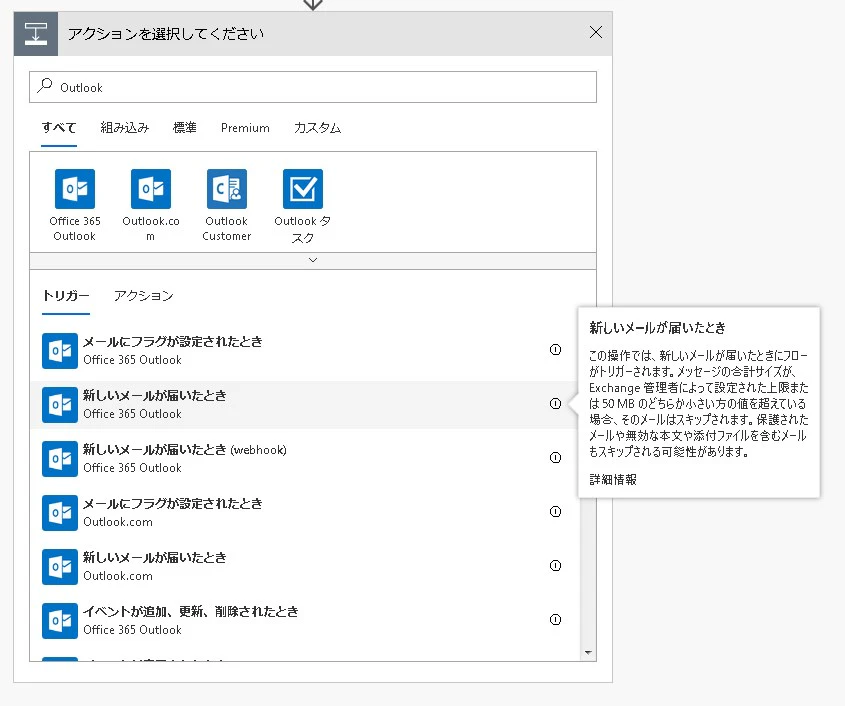The width and height of the screenshot is (845, 706).
Task: Click the icon beside Outlook.com 新しいメールが届いたとき
Action: click(x=60, y=566)
